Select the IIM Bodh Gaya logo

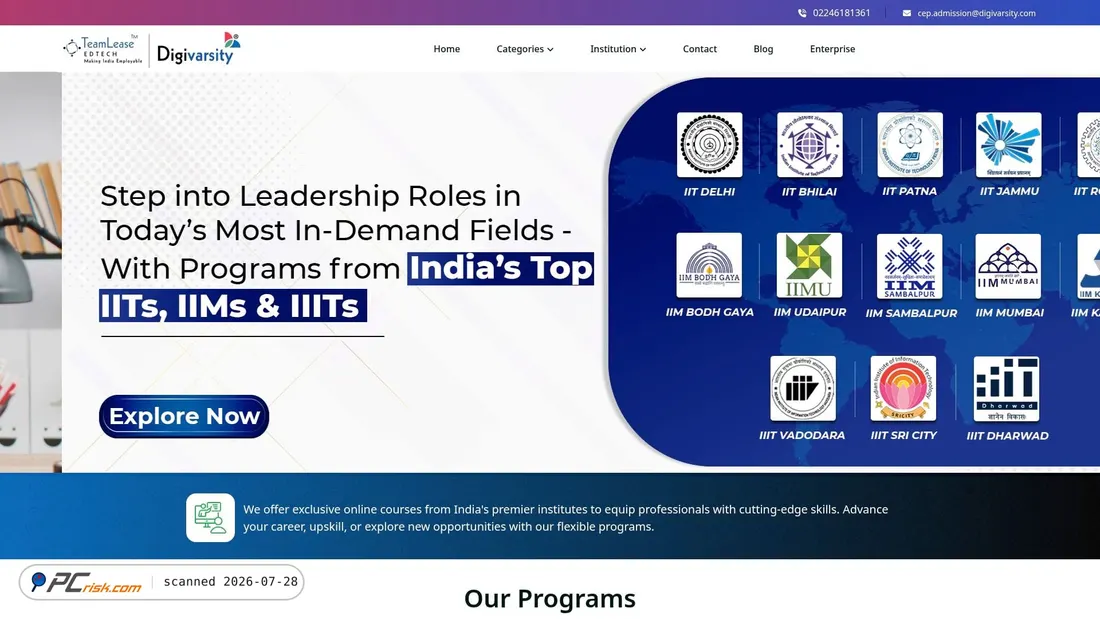click(709, 265)
